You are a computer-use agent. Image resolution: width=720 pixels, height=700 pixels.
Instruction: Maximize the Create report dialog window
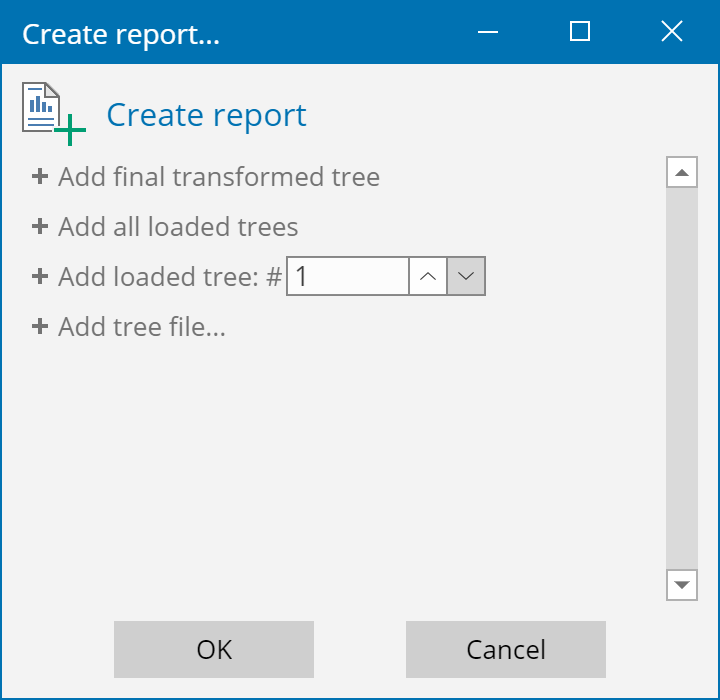click(580, 32)
